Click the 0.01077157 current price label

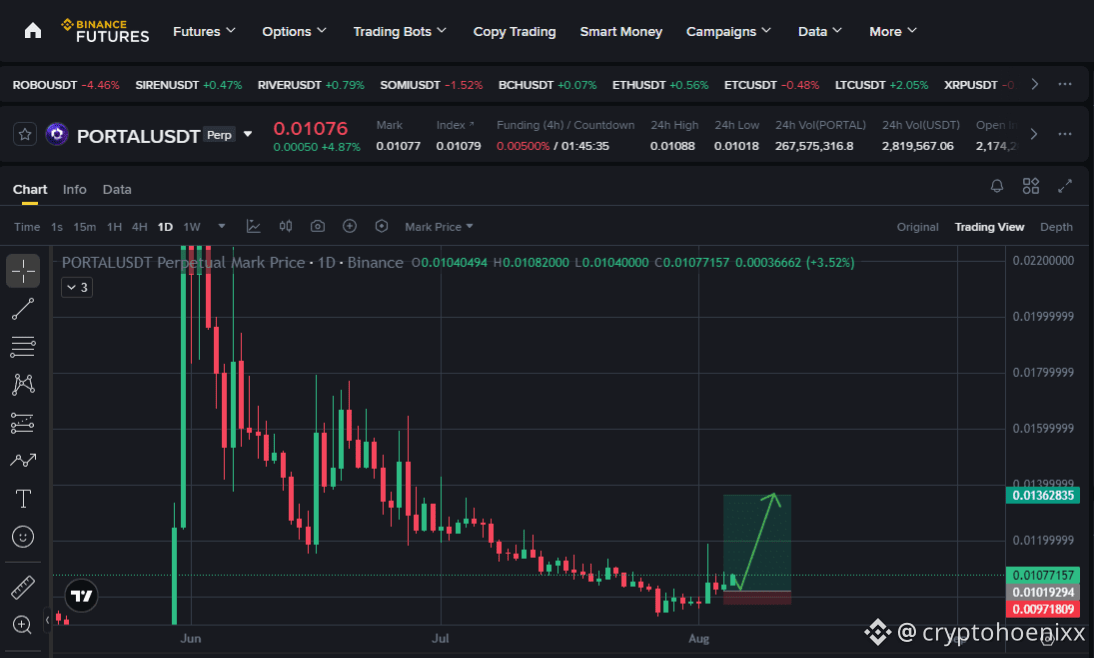pos(1043,575)
